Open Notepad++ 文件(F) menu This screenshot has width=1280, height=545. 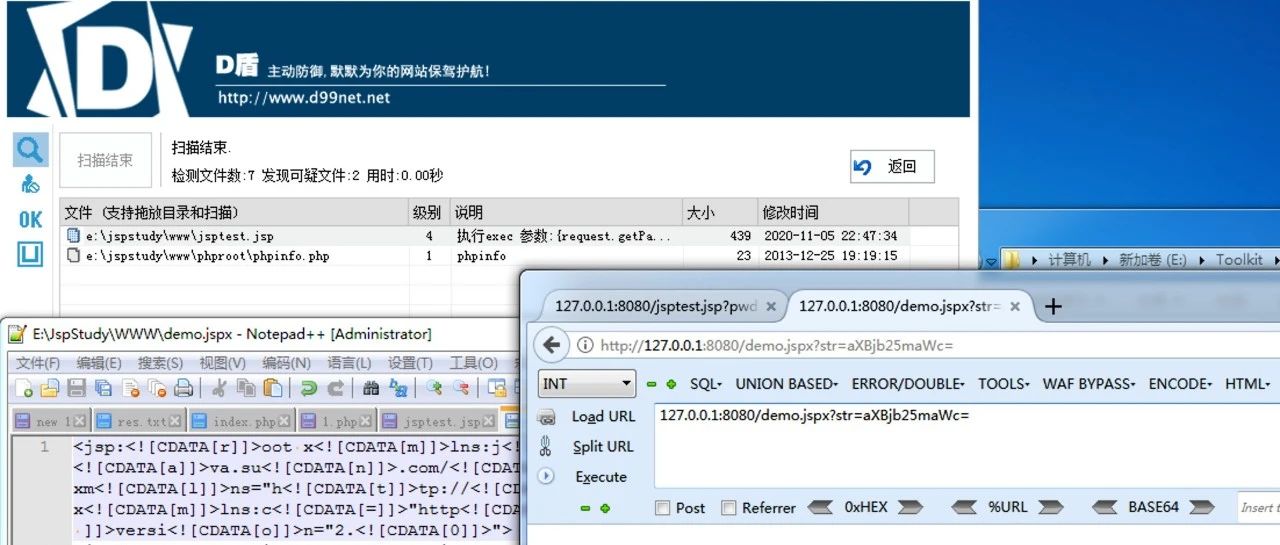pos(38,362)
